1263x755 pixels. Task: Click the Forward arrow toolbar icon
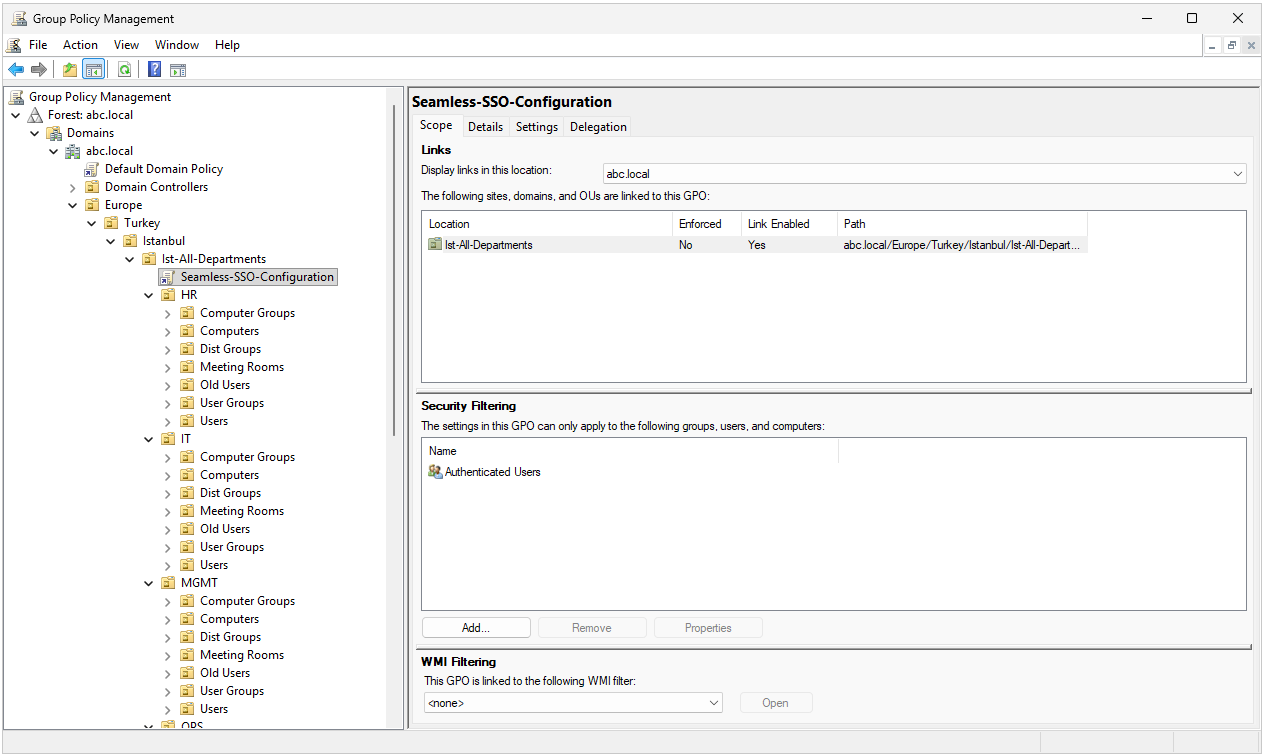pos(38,69)
